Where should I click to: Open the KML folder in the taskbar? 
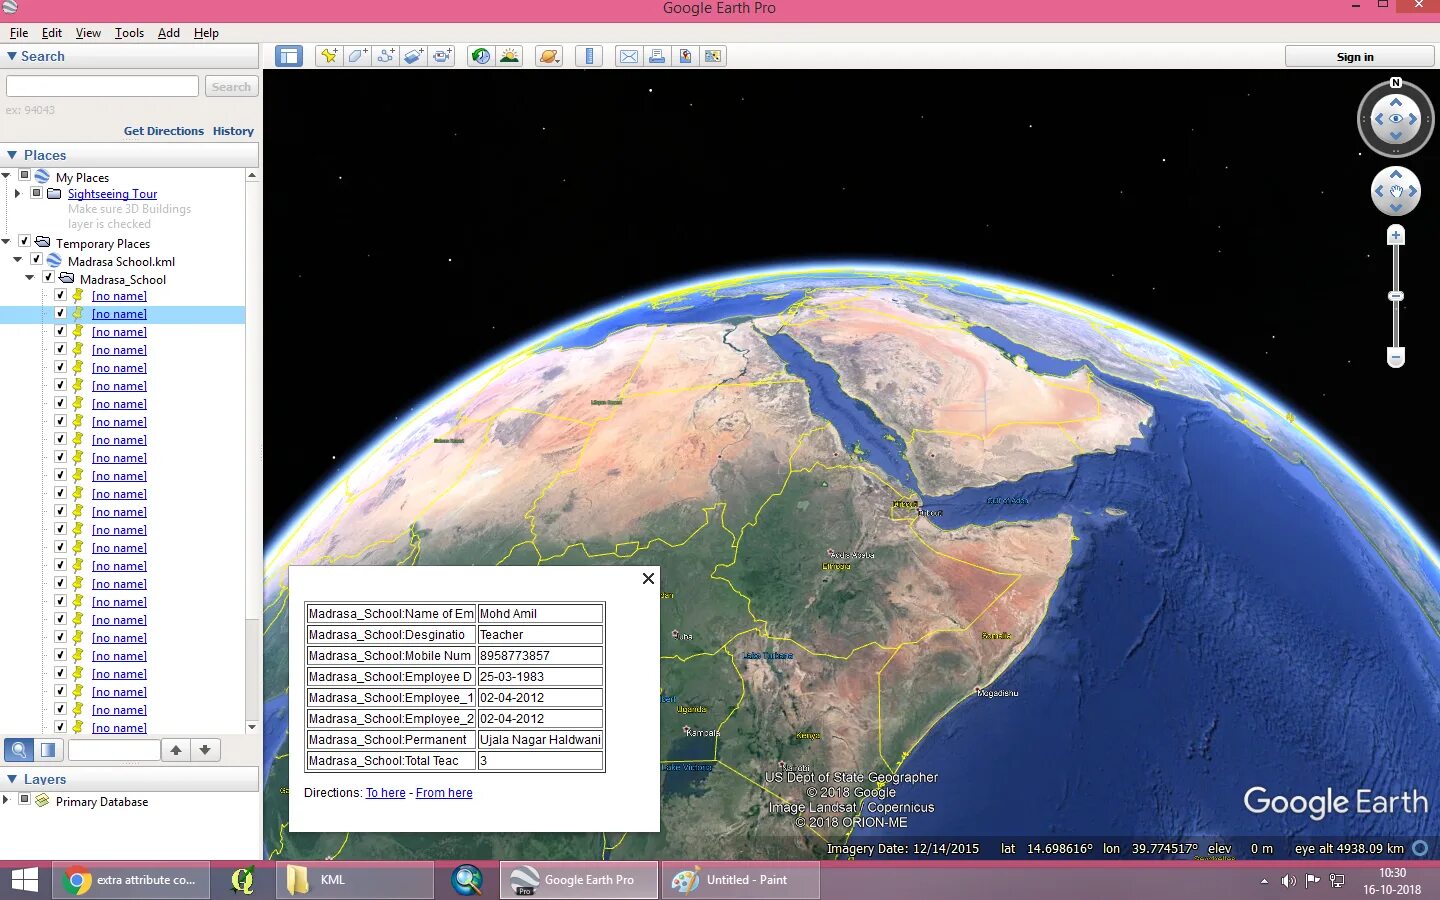(354, 880)
